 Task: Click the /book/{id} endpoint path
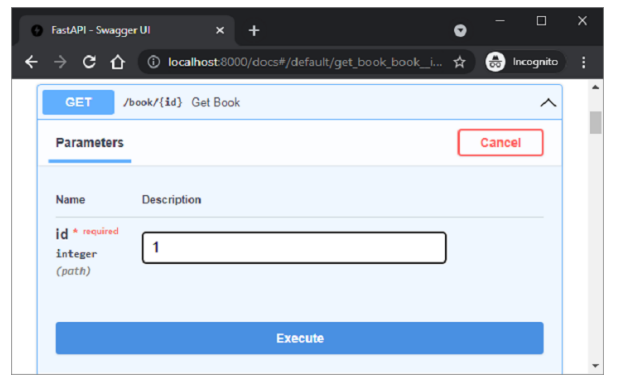152,102
